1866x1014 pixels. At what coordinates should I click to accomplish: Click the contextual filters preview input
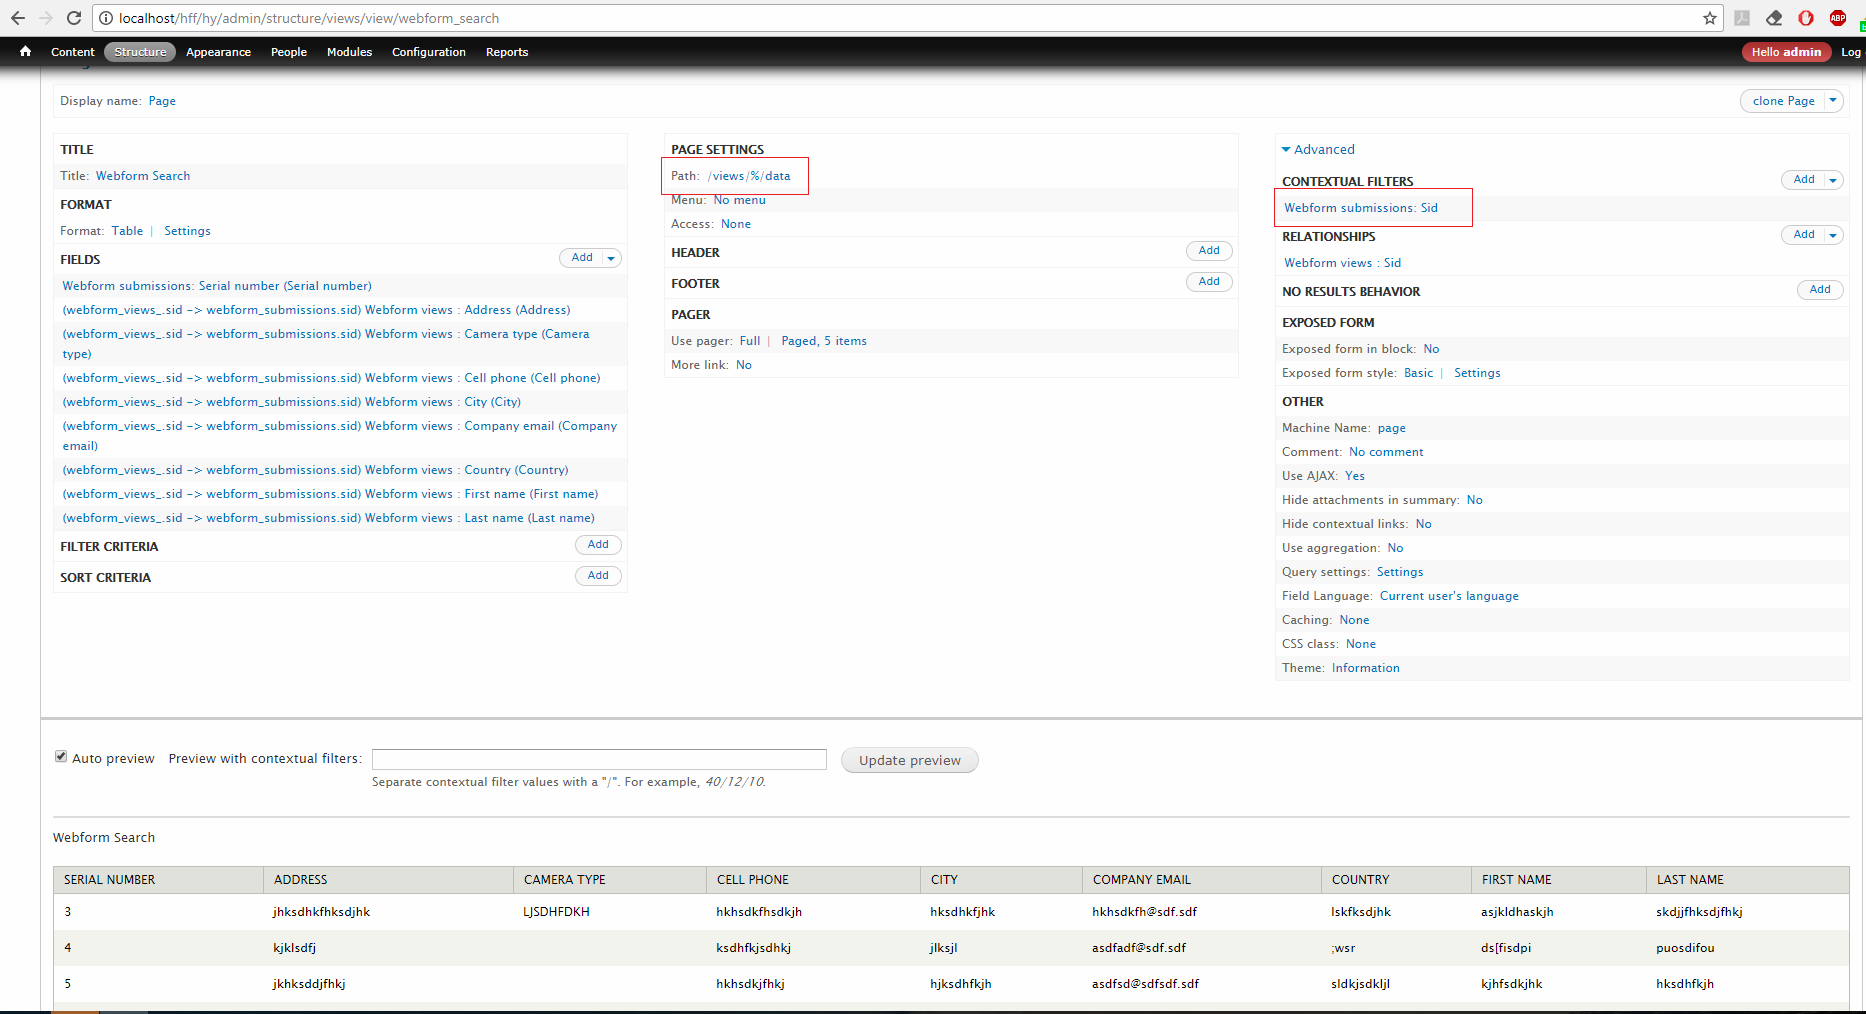pyautogui.click(x=599, y=759)
